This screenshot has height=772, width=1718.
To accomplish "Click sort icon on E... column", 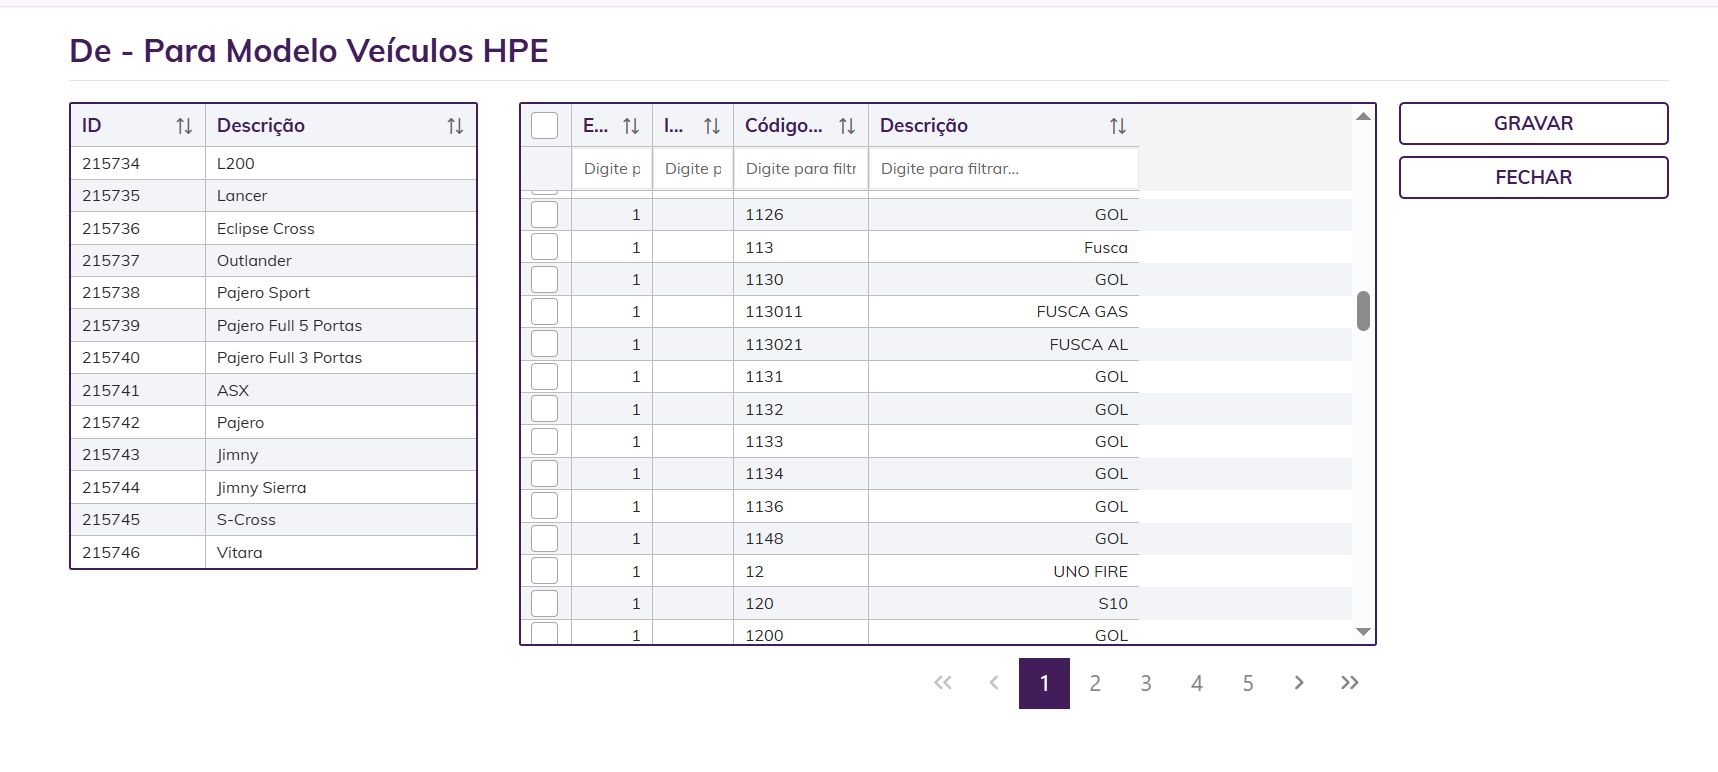I will click(631, 126).
